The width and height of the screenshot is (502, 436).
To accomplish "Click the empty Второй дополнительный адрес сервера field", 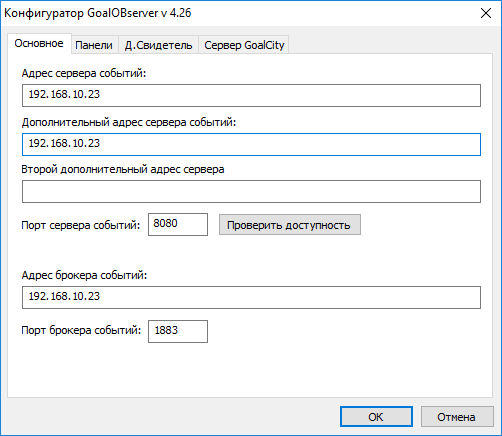I will (x=251, y=191).
